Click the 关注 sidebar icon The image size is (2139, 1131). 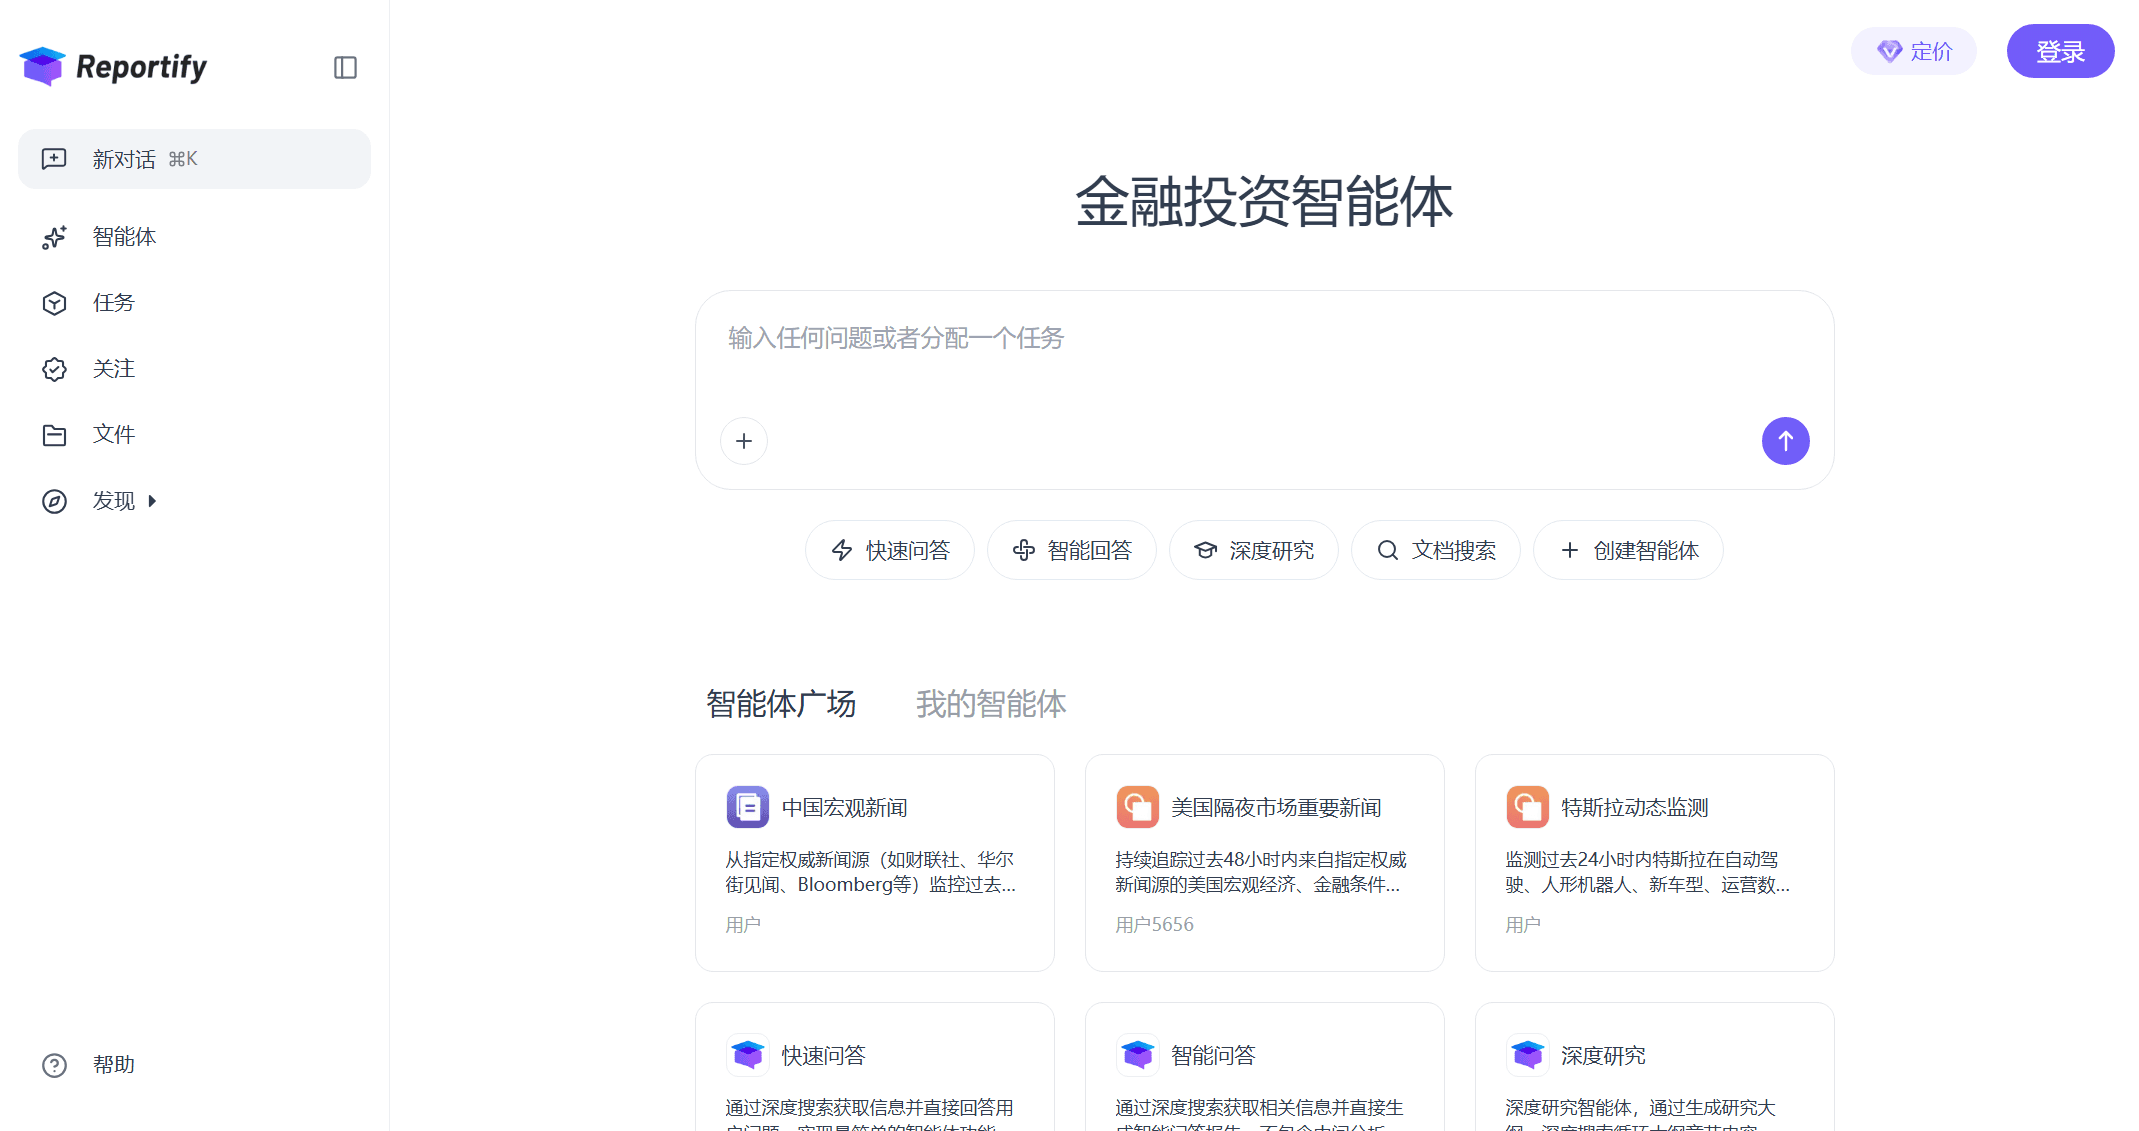click(x=113, y=369)
